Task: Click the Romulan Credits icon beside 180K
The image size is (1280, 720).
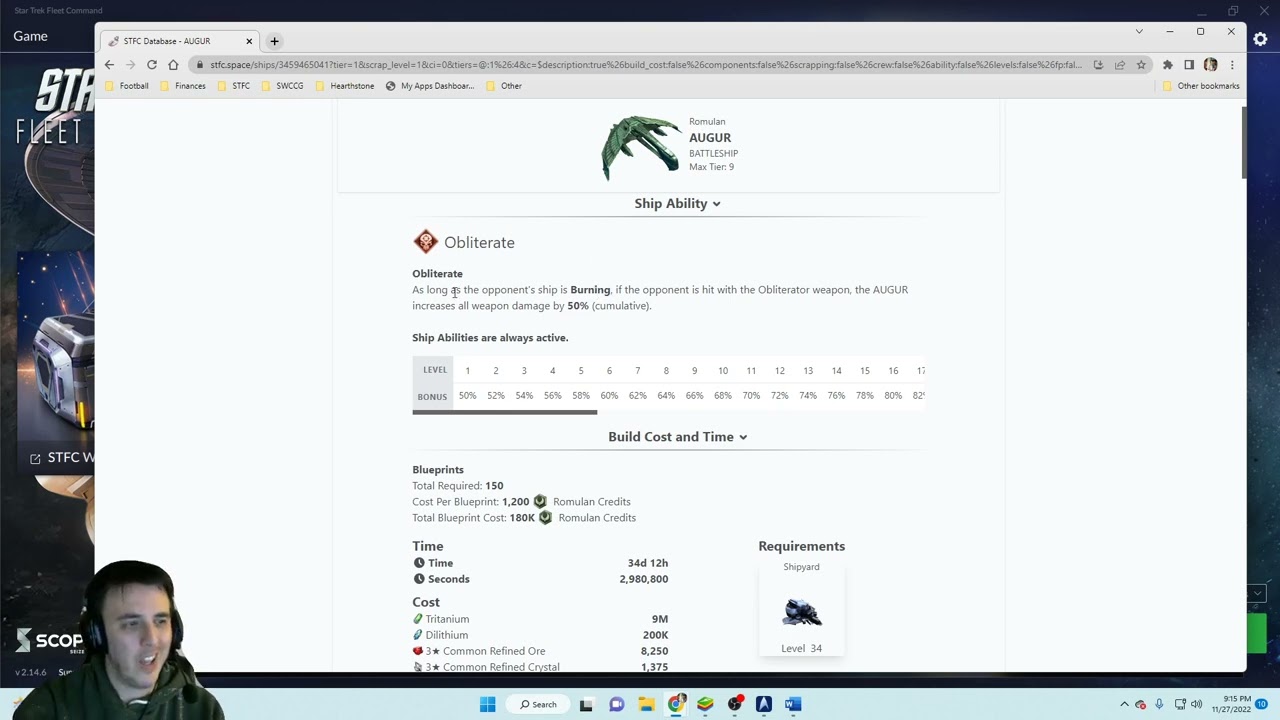Action: pos(545,518)
